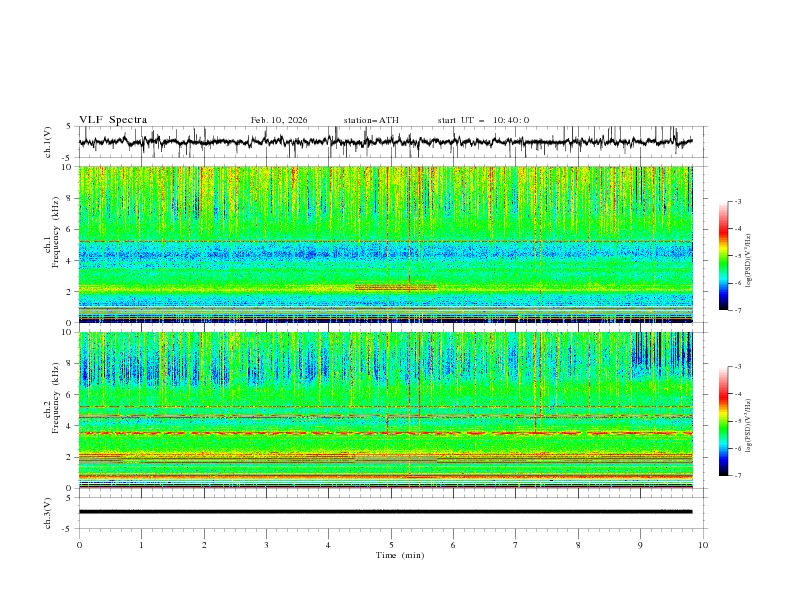Click the "station=ATH" header label
792x612 pixels.
point(371,120)
